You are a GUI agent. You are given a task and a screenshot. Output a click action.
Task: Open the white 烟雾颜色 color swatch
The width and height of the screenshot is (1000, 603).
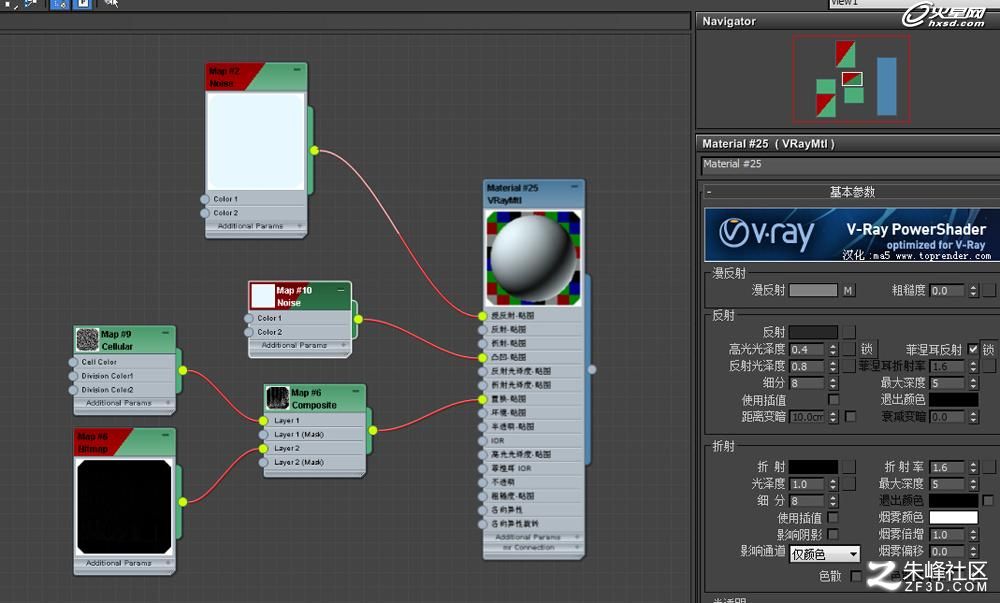pos(953,517)
